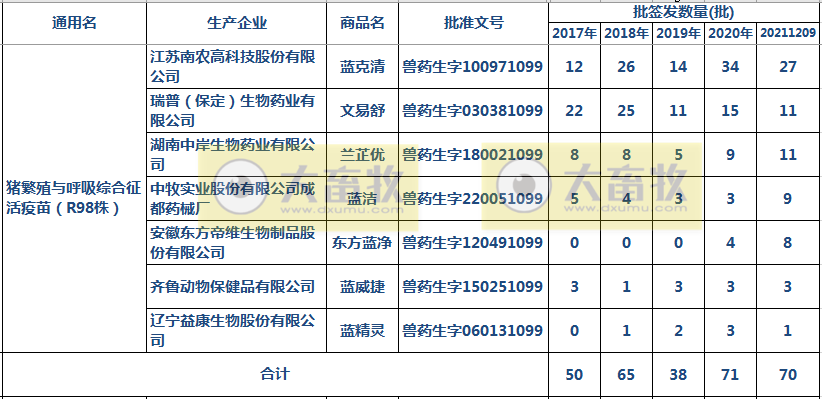822x399 pixels.
Task: Select the 2018年 year header
Action: pyautogui.click(x=626, y=34)
